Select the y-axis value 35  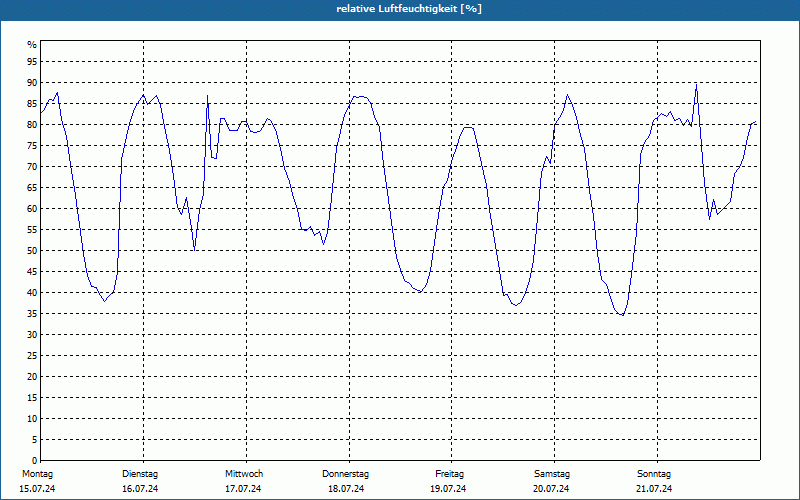32,314
